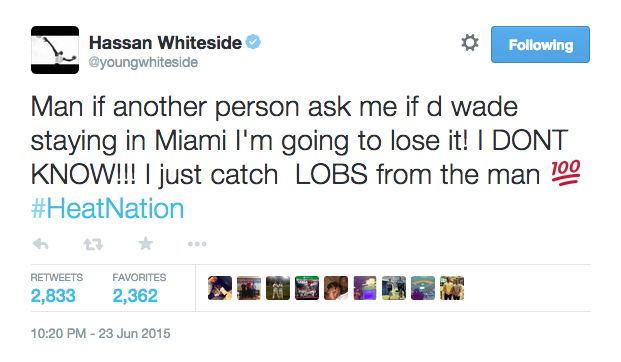Open the @youngwhiteside handle link
This screenshot has width=621, height=362.
point(143,62)
